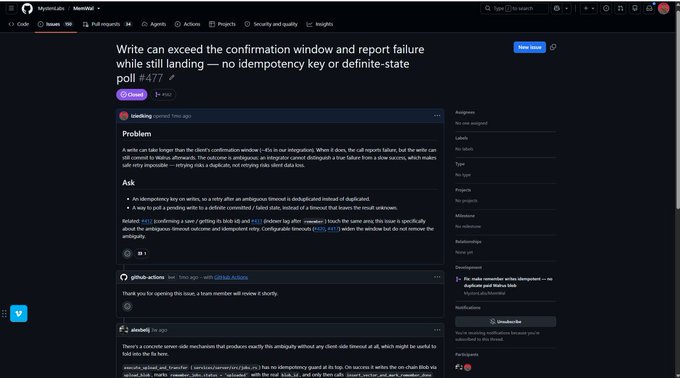
Task: Open the MemWal repository link
Action: click(x=83, y=8)
